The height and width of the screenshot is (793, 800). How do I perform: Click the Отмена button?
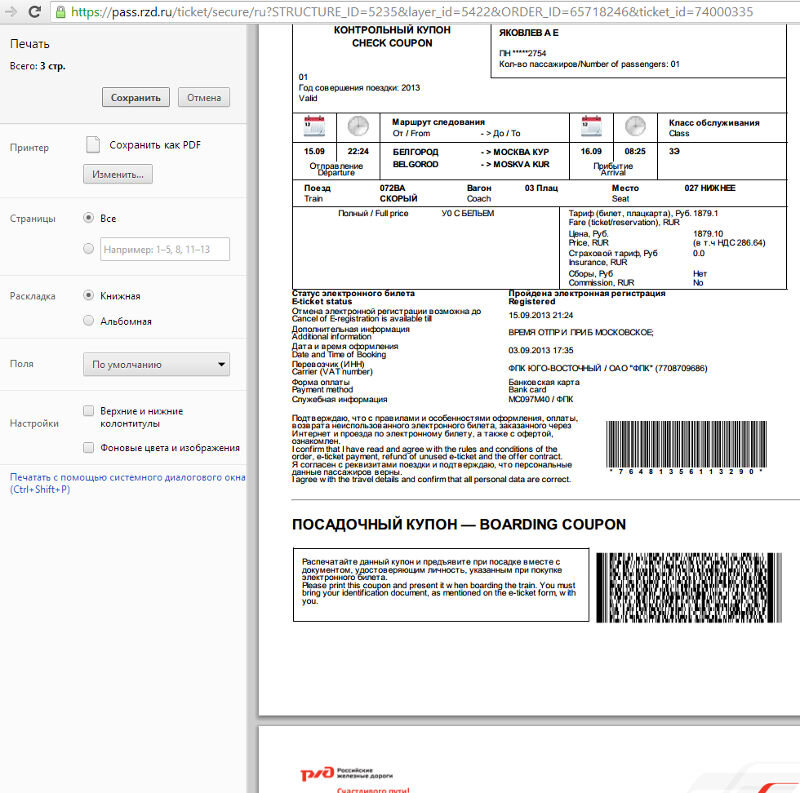pyautogui.click(x=204, y=97)
